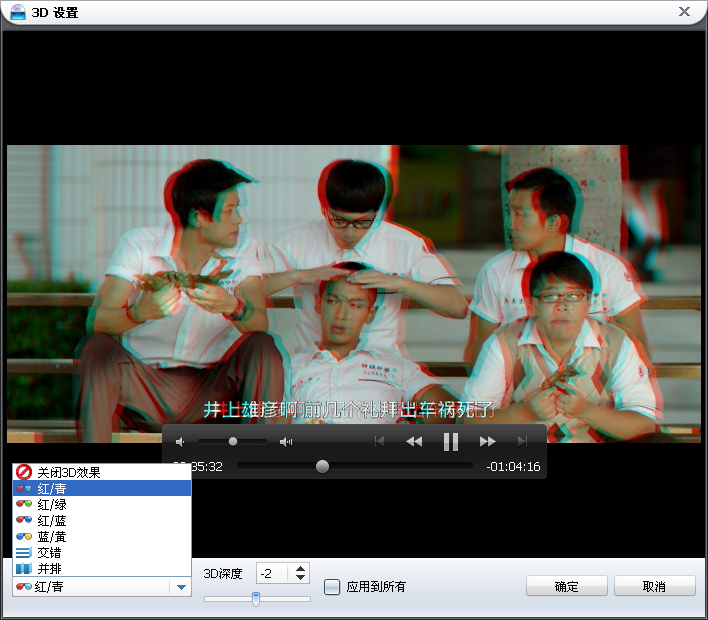Viewport: 708px width, 620px height.
Task: Select 并排 side-by-side mode
Action: (102, 568)
